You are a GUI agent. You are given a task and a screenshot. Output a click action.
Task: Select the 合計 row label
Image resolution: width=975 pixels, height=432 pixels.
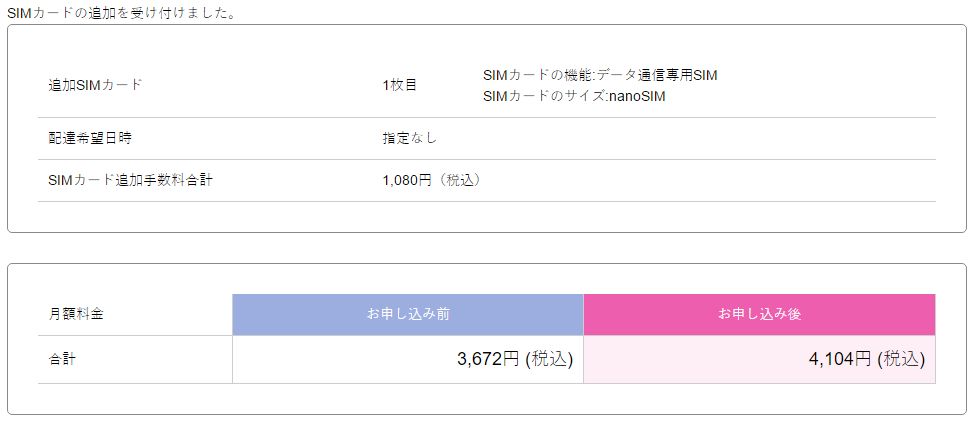62,359
